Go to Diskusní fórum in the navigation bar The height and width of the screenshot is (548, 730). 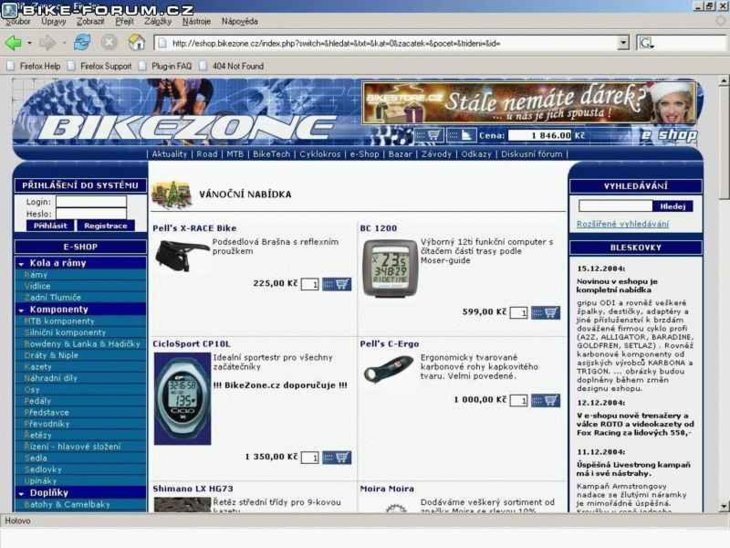(x=532, y=154)
